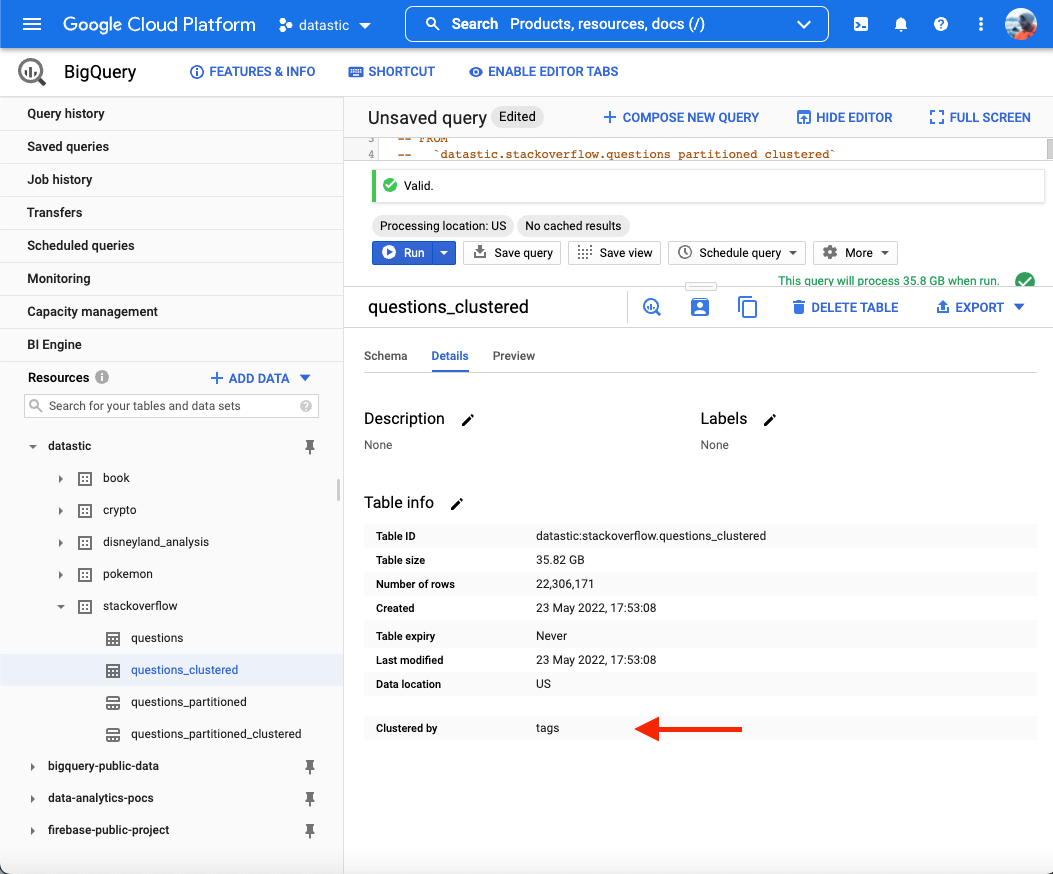Click the copy table icon
Viewport: 1053px width, 874px height.
[x=748, y=307]
